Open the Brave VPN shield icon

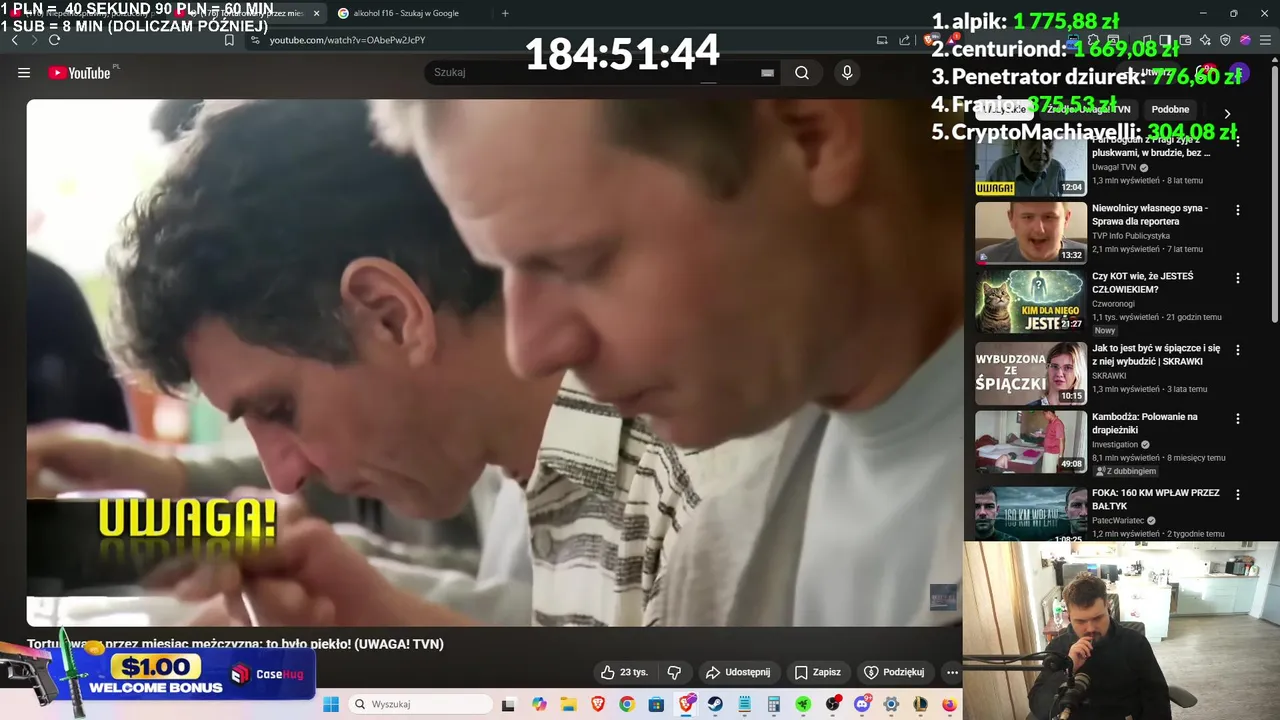pos(1226,40)
